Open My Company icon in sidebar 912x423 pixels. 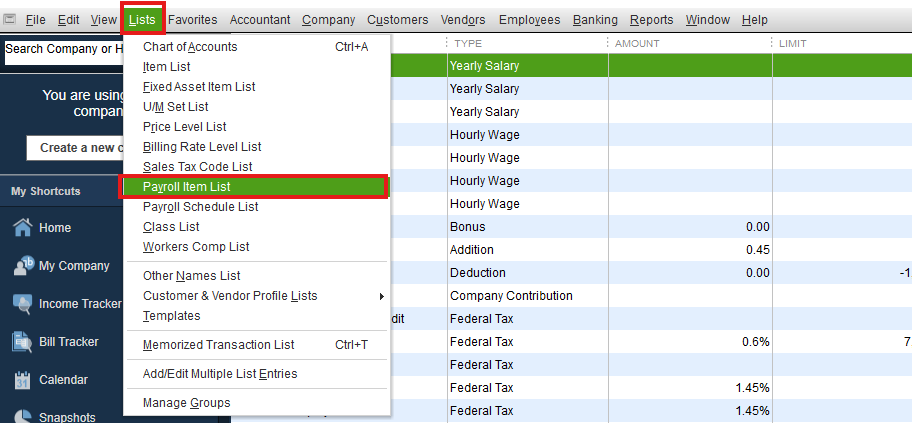pos(22,266)
